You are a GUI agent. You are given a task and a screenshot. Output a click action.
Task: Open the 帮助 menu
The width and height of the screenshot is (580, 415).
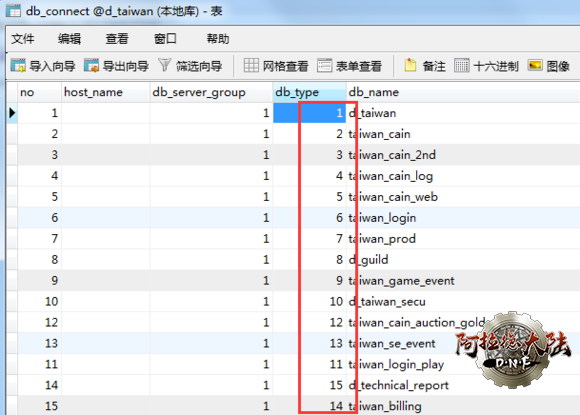point(218,38)
